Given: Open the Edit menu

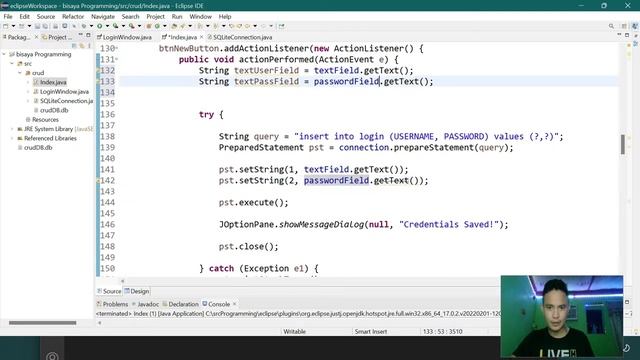Looking at the screenshot, I should pyautogui.click(x=24, y=16).
